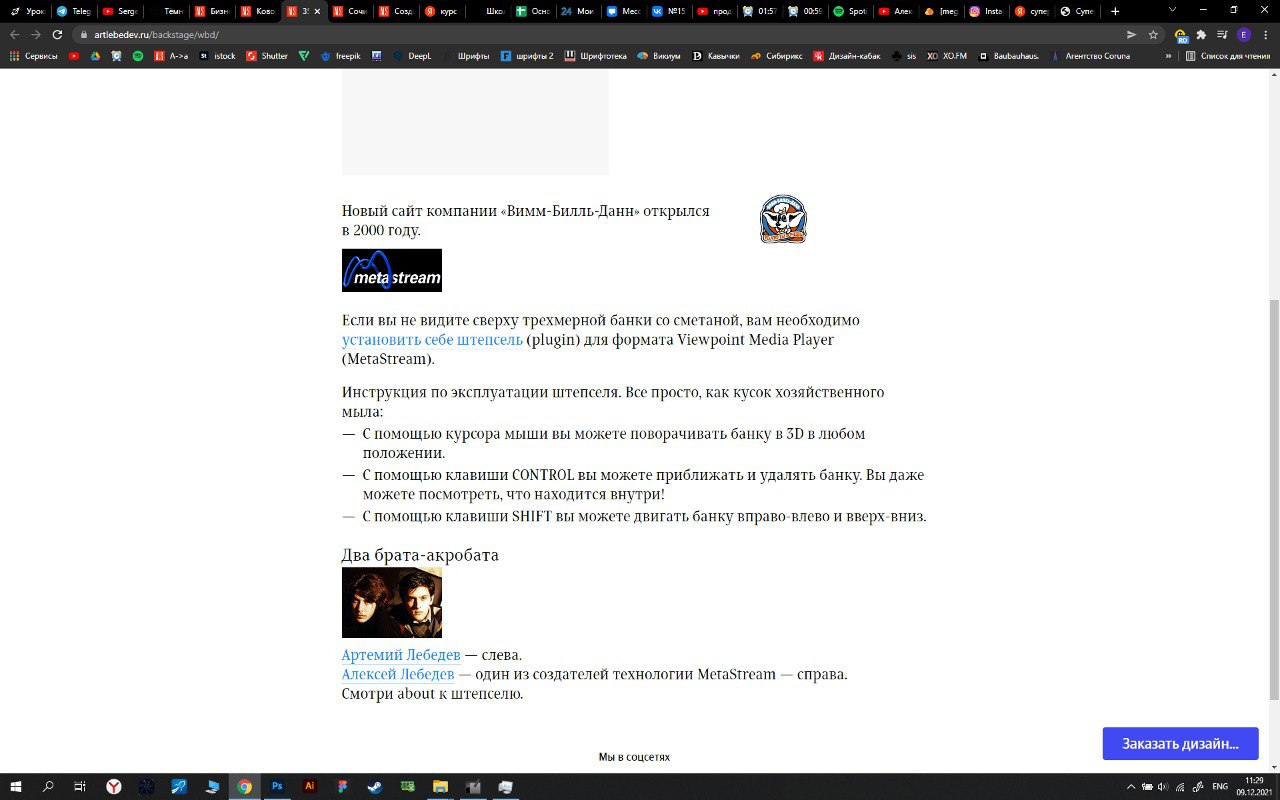Open the clock and date in tray
Image resolution: width=1280 pixels, height=800 pixels.
[x=1254, y=786]
